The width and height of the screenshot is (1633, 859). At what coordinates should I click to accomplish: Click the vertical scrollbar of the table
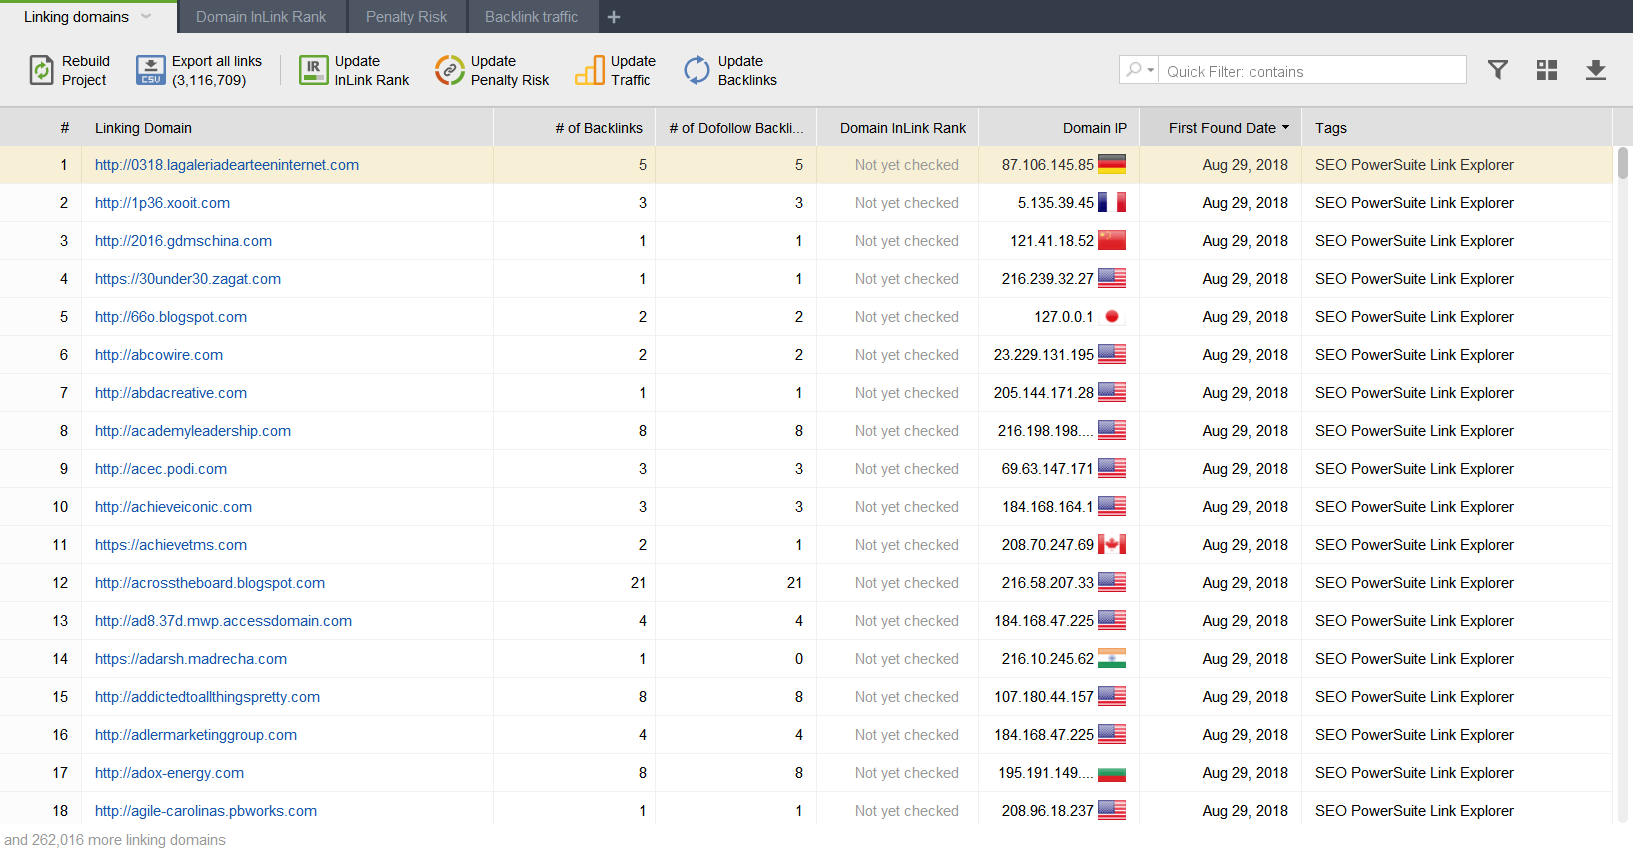click(x=1623, y=164)
